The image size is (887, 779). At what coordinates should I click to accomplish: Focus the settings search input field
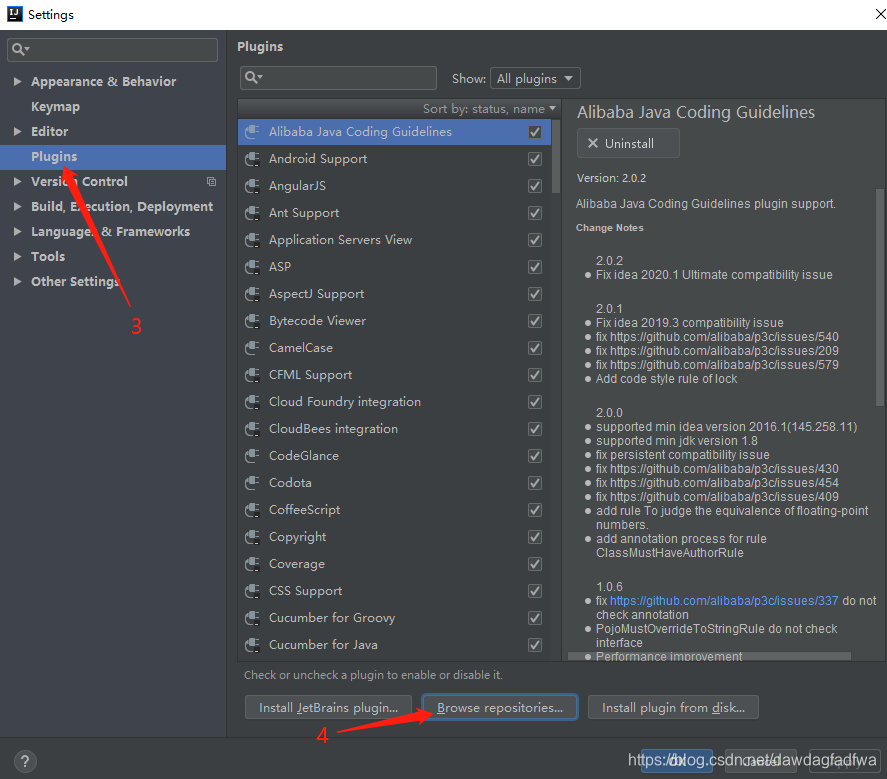pos(113,50)
